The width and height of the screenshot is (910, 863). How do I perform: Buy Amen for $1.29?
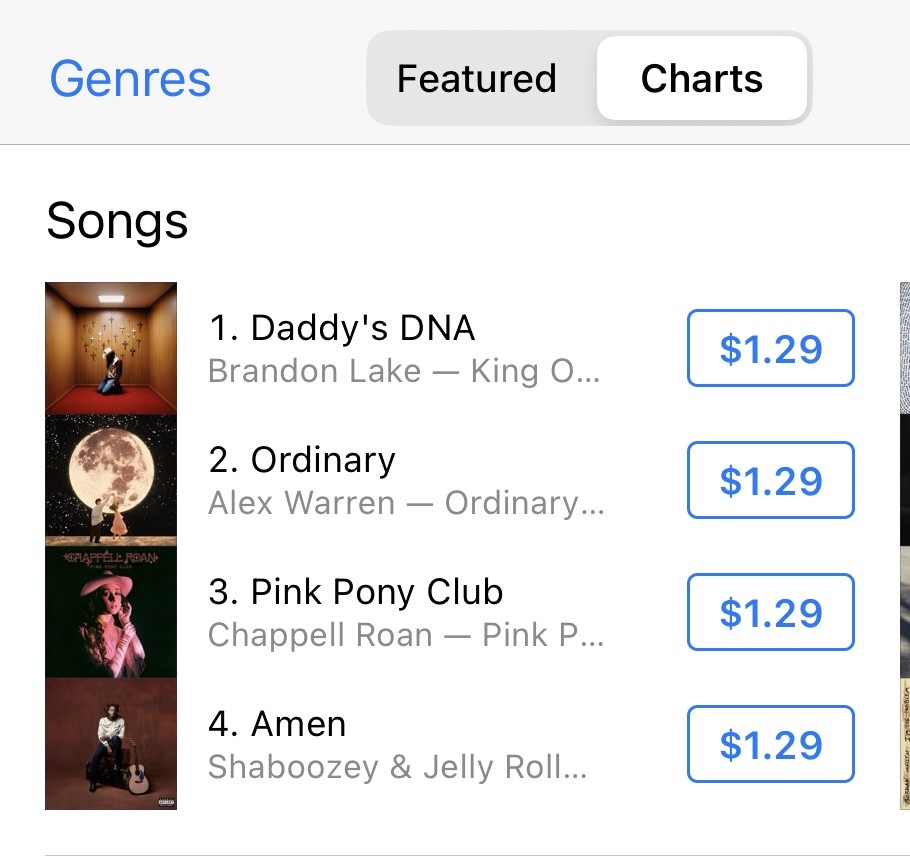[771, 744]
